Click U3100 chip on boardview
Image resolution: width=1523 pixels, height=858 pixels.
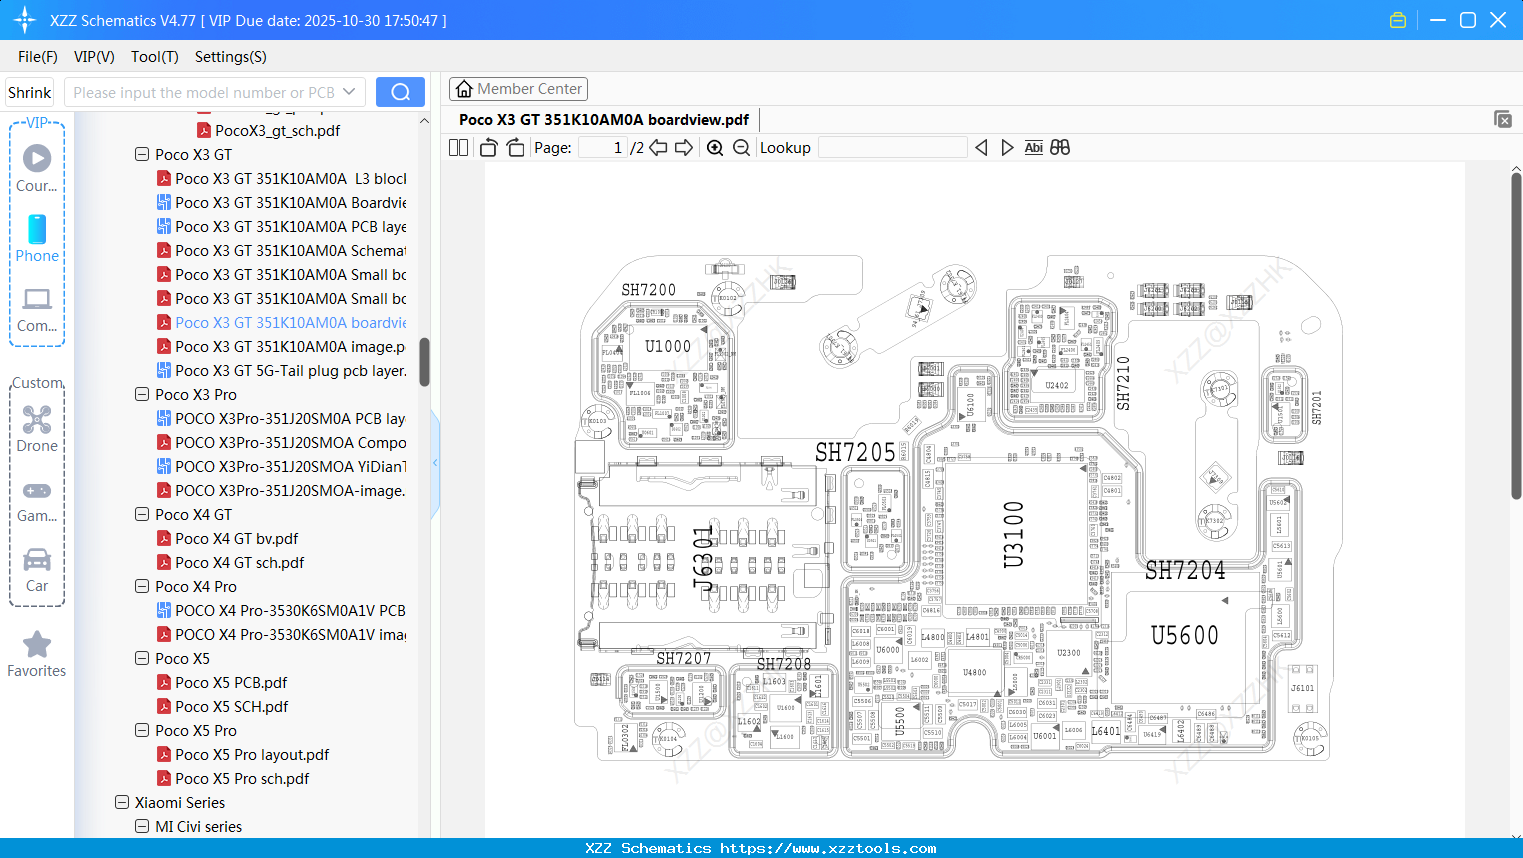[x=1014, y=535]
